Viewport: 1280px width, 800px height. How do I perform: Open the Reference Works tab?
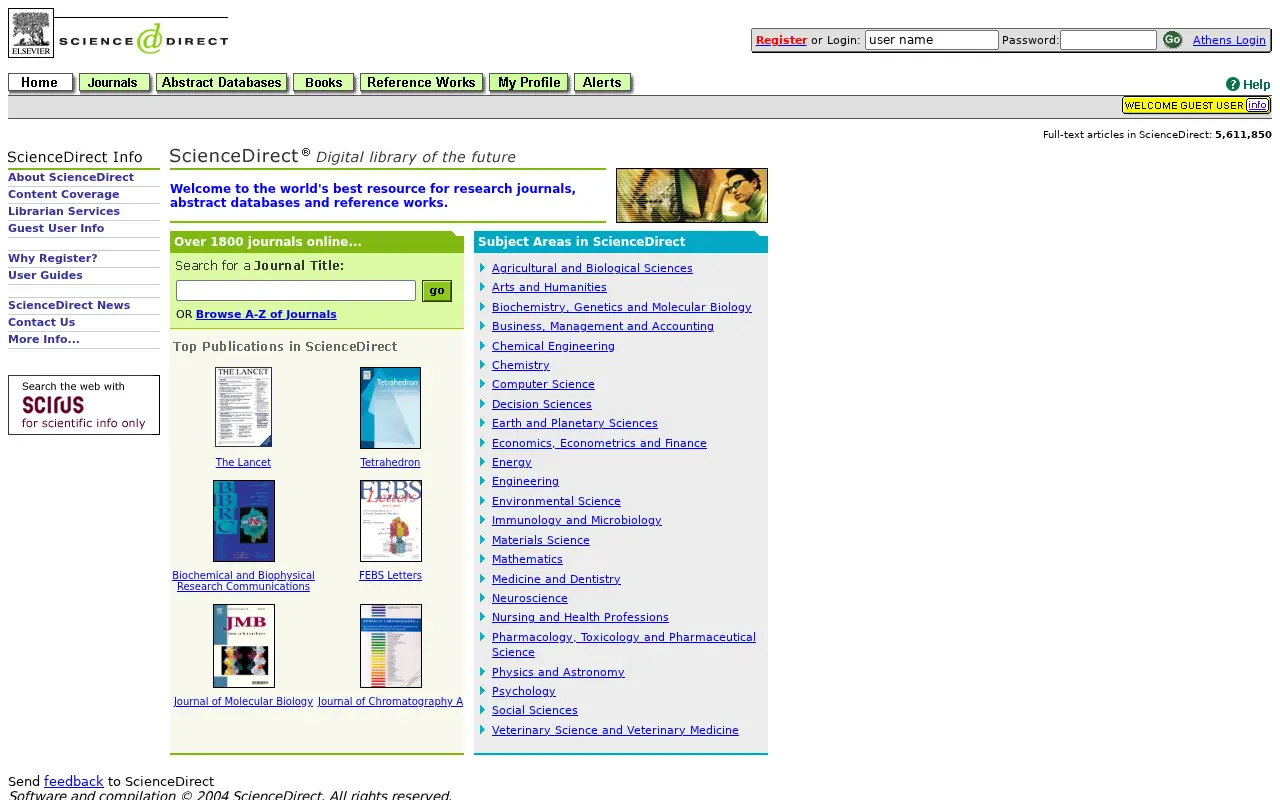[x=422, y=83]
